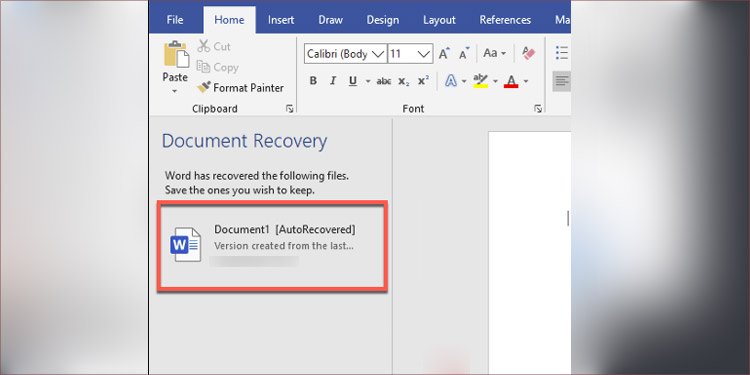Click the Paste clipboard icon
Image resolution: width=750 pixels, height=375 pixels.
pyautogui.click(x=176, y=54)
